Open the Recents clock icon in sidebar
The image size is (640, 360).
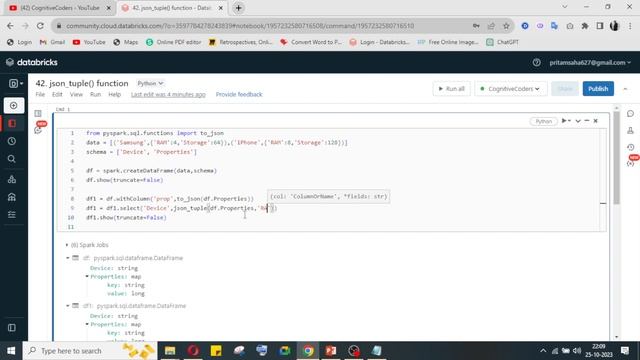point(12,141)
